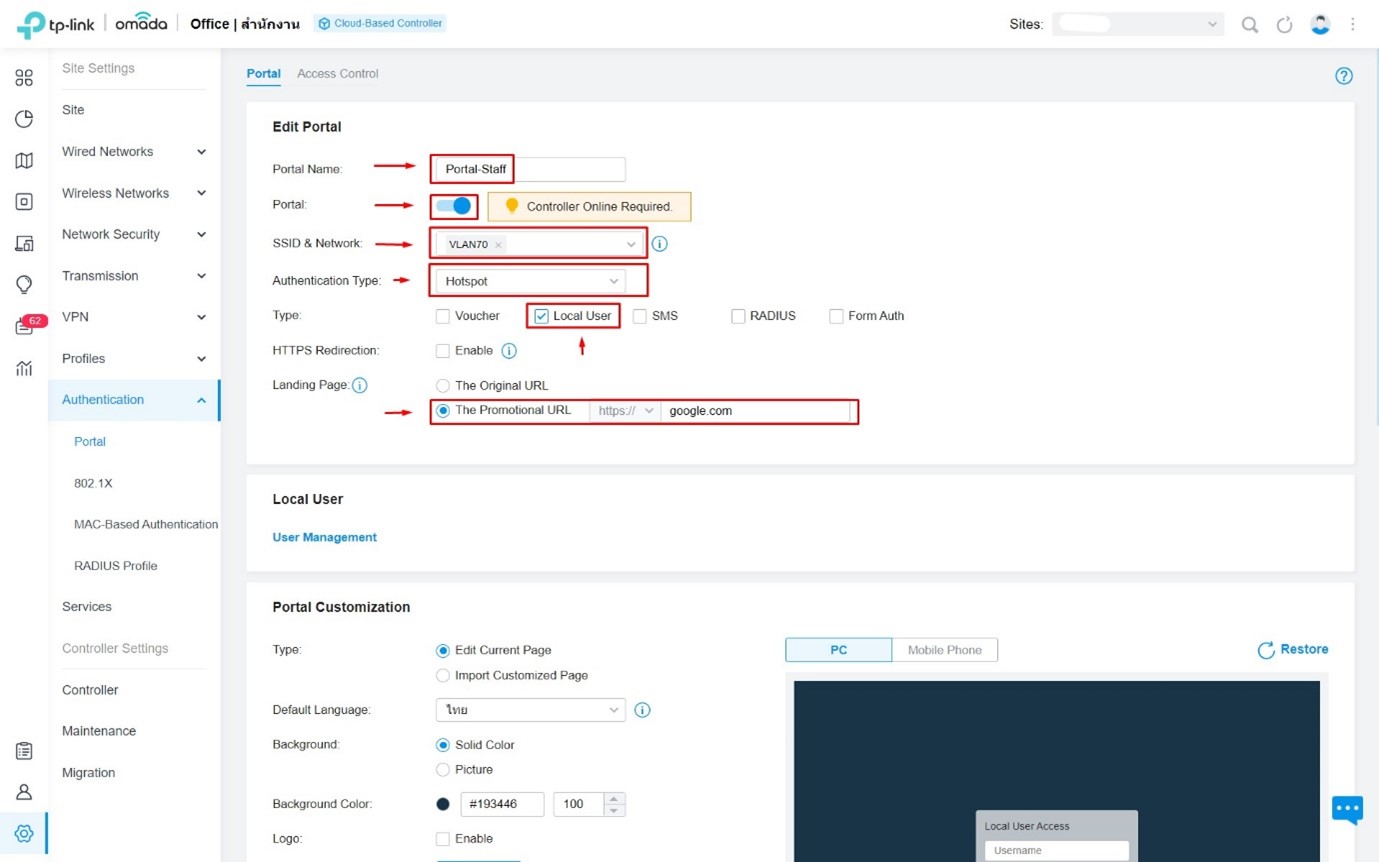Open the Statistics pie chart icon
The width and height of the screenshot is (1379, 862).
coord(24,119)
